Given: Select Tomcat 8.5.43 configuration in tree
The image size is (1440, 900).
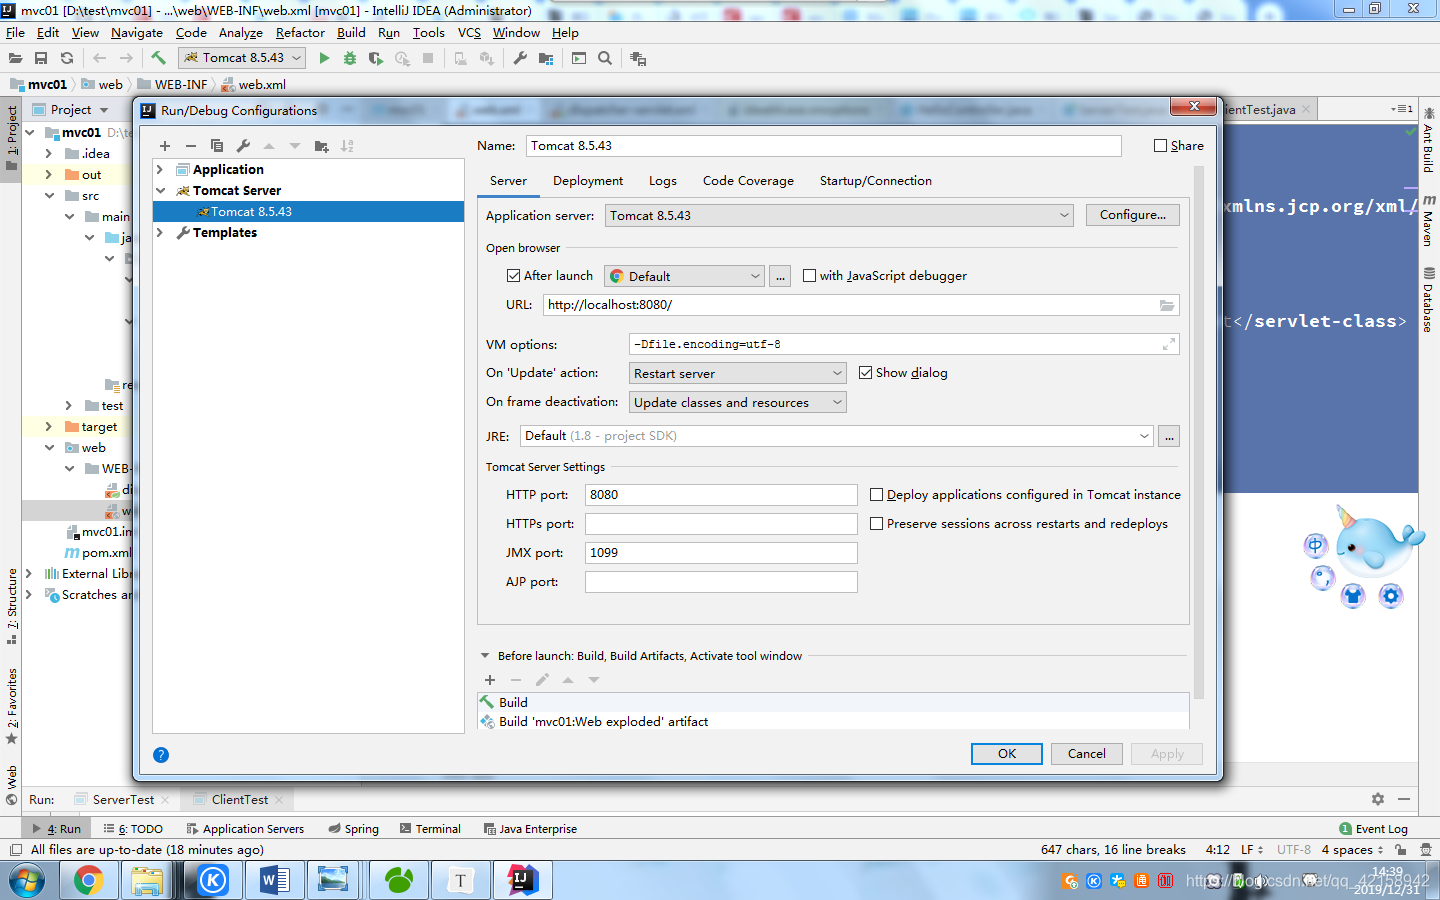Looking at the screenshot, I should click(308, 212).
